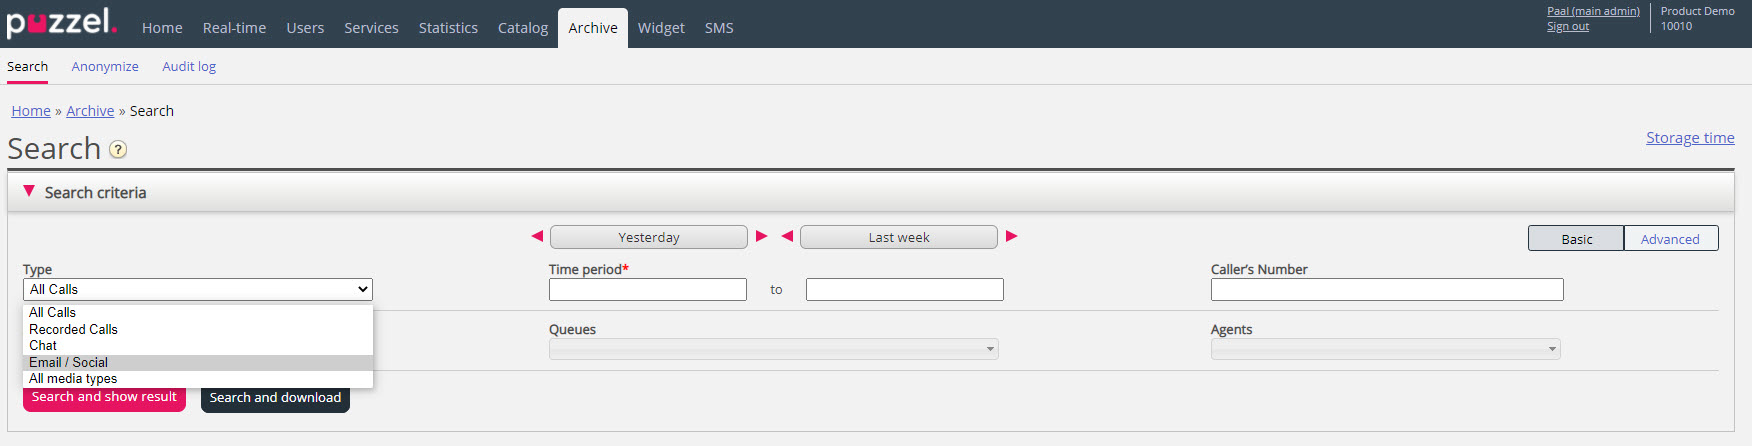This screenshot has width=1752, height=446.
Task: Switch to the Anonymize tab
Action: (x=105, y=67)
